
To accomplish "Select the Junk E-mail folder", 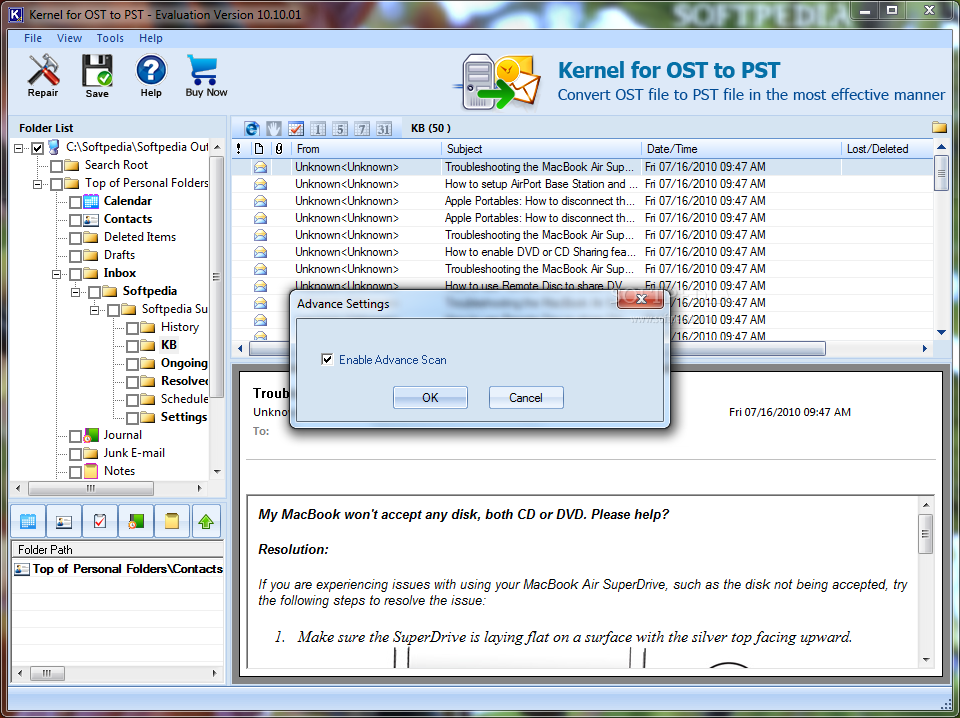I will (x=134, y=453).
